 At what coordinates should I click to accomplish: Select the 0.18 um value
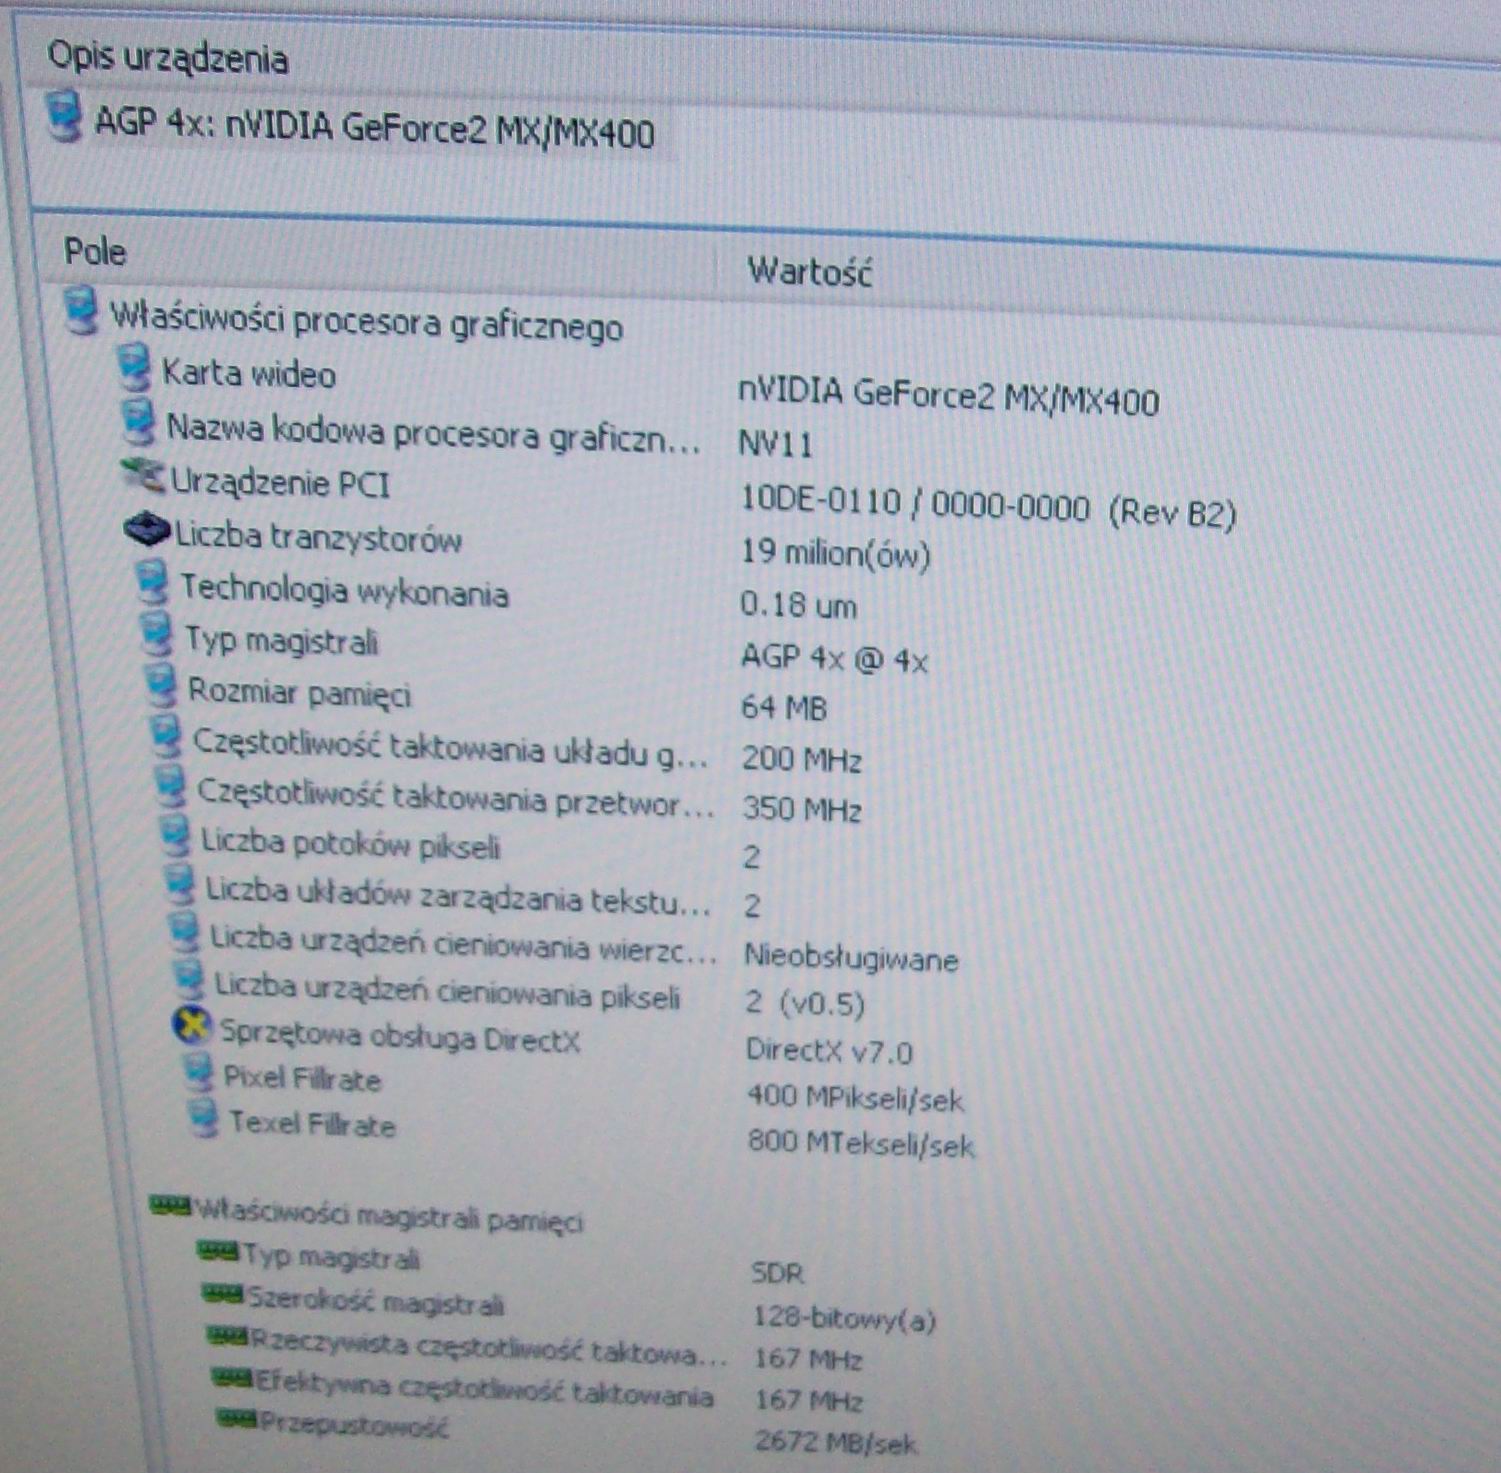[799, 605]
